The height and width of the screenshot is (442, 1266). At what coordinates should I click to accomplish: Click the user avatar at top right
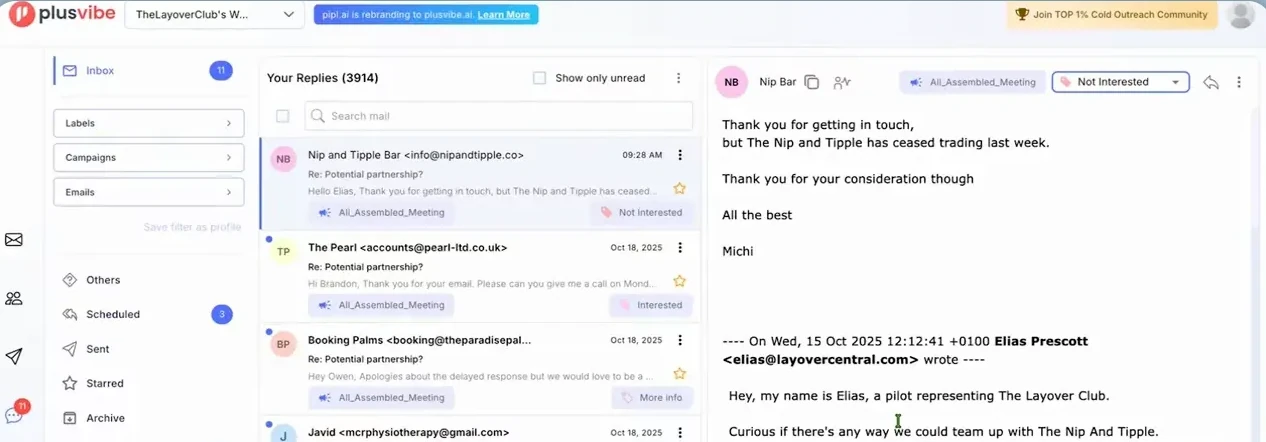pos(1240,15)
